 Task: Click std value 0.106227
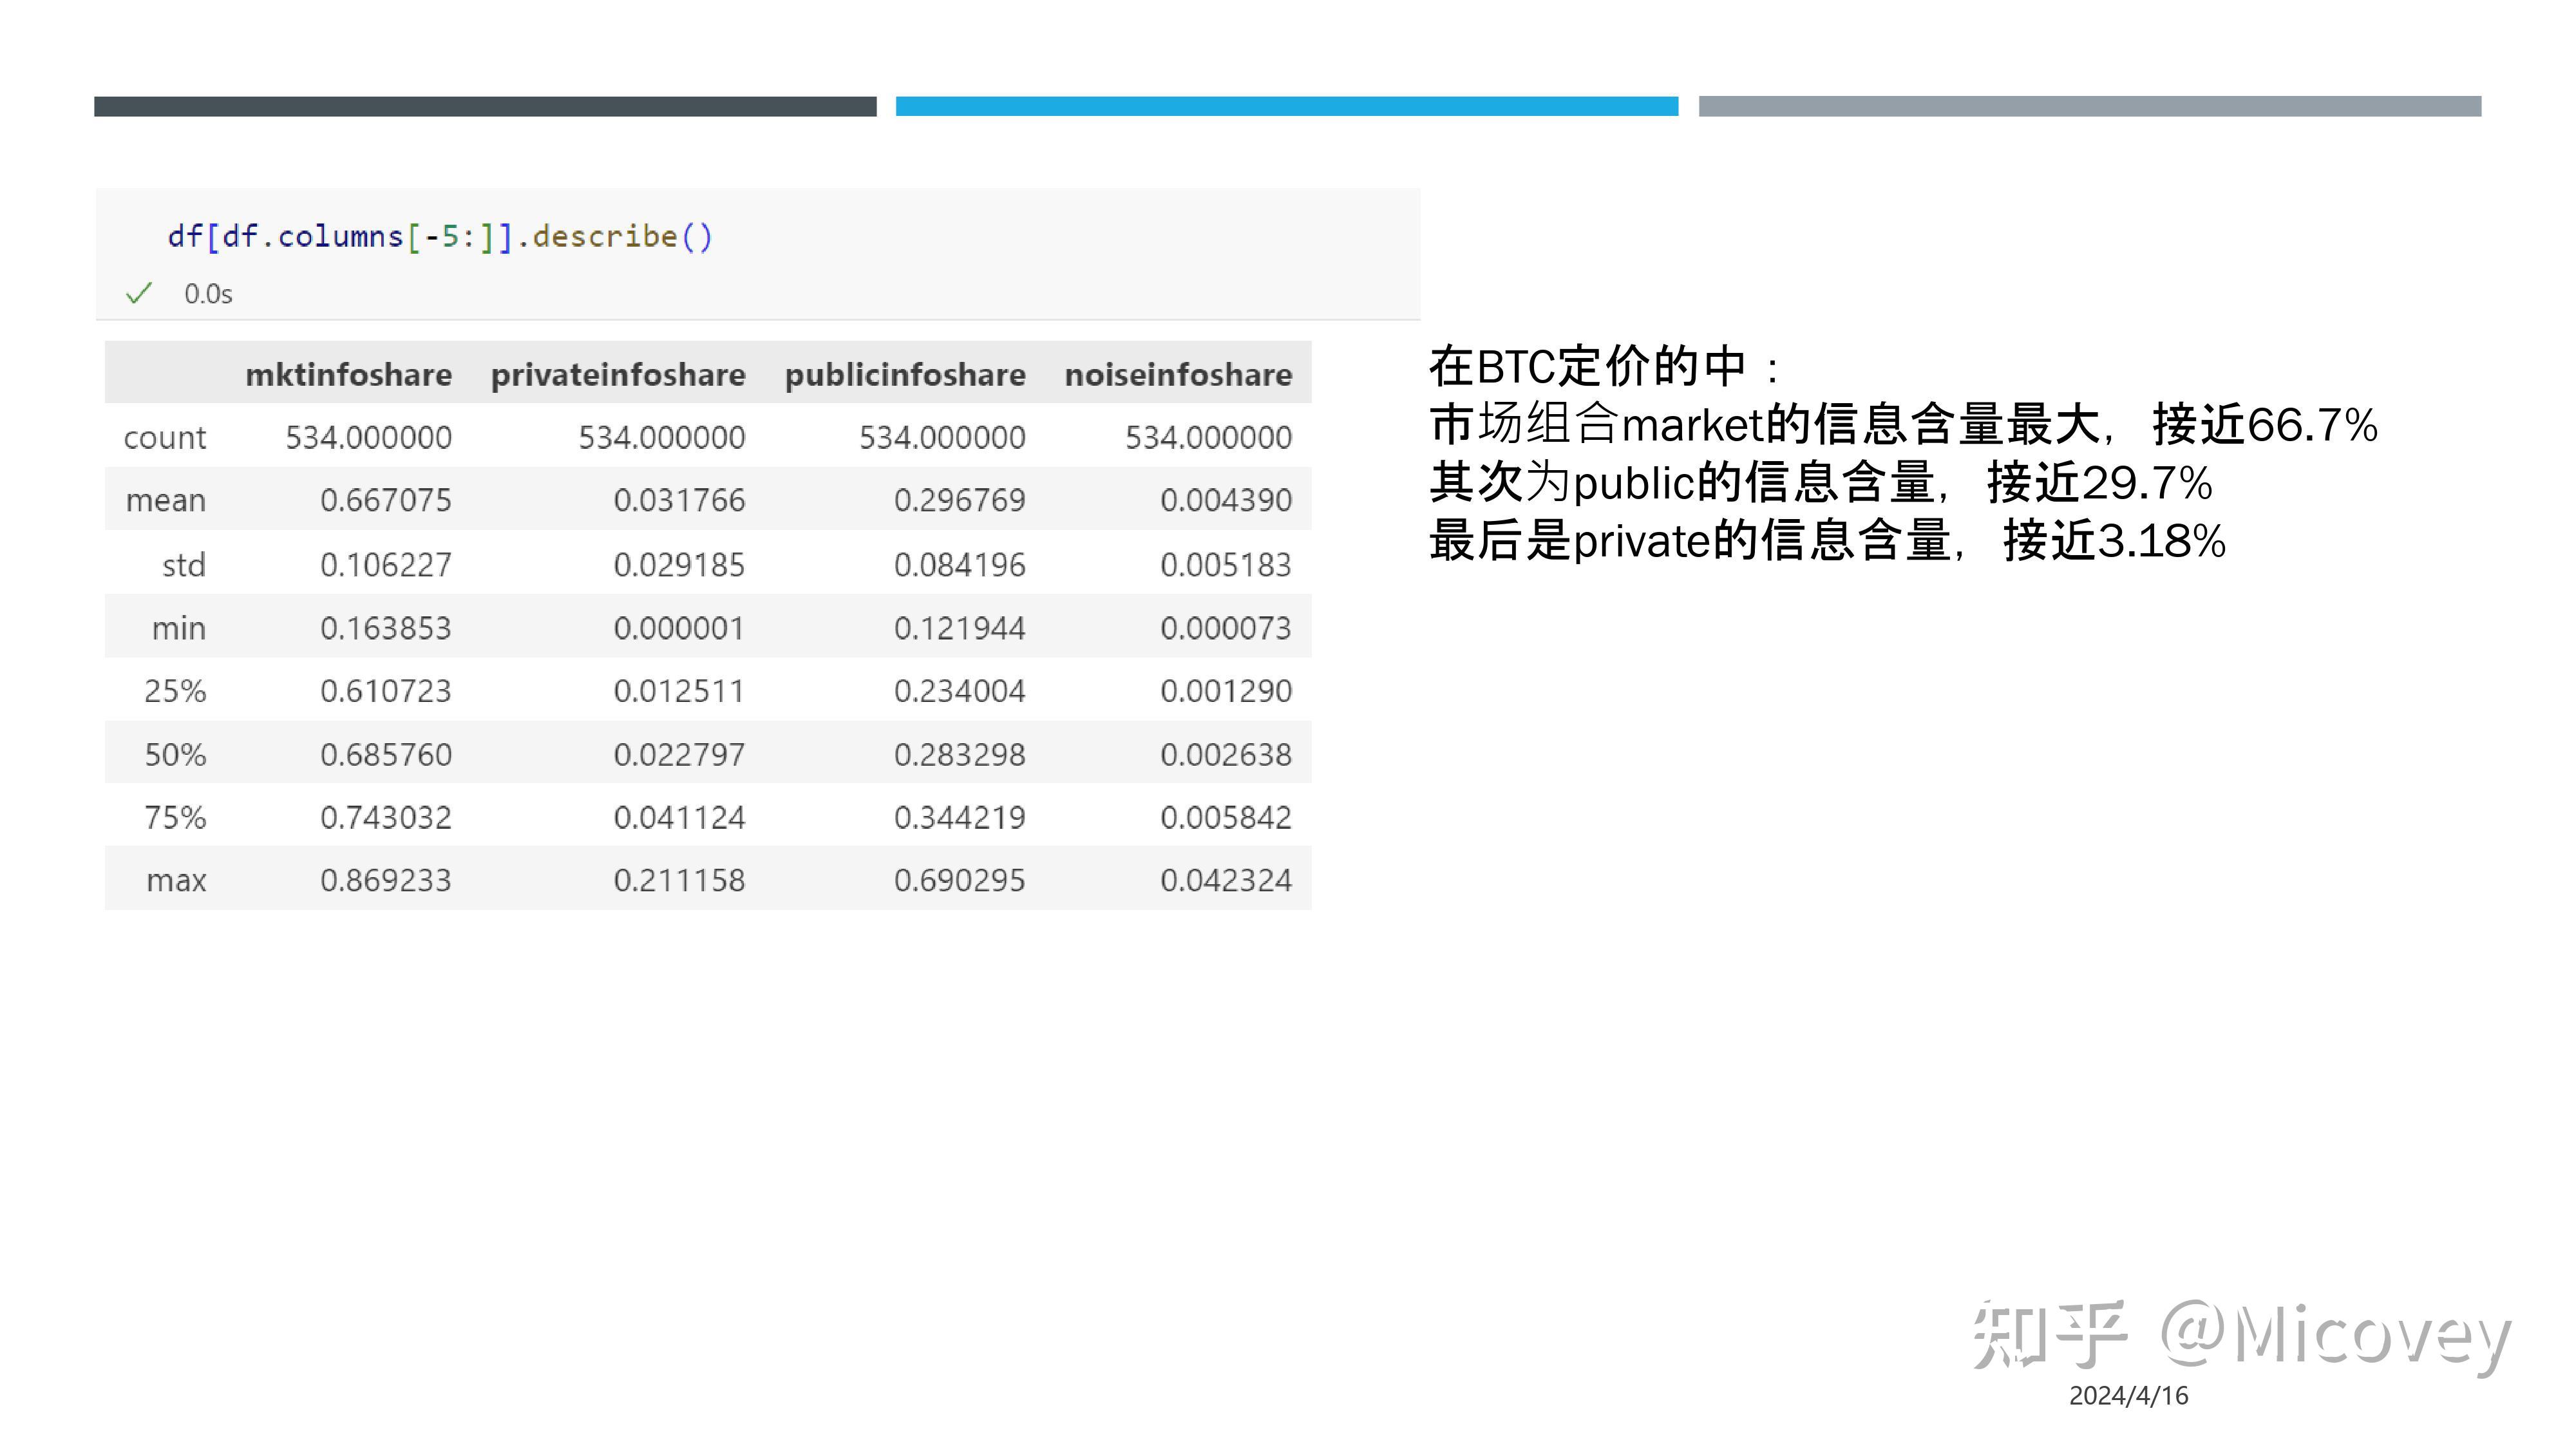click(x=386, y=565)
